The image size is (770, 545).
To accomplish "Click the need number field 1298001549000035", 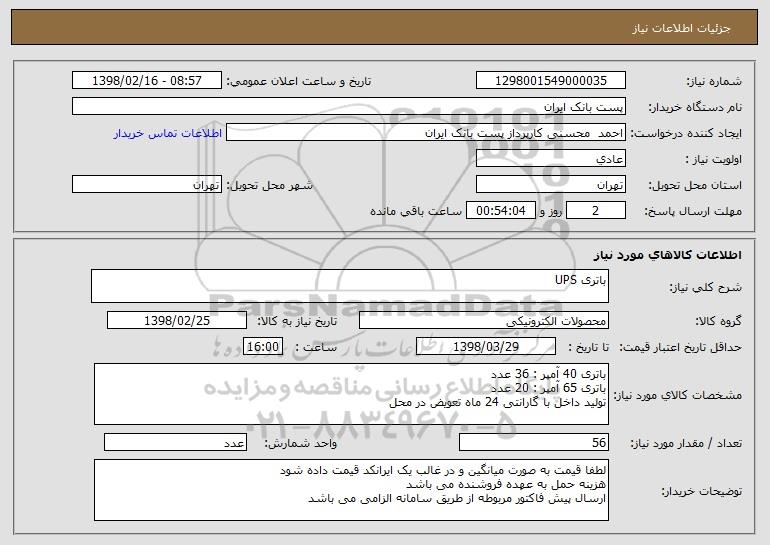I will pyautogui.click(x=550, y=81).
